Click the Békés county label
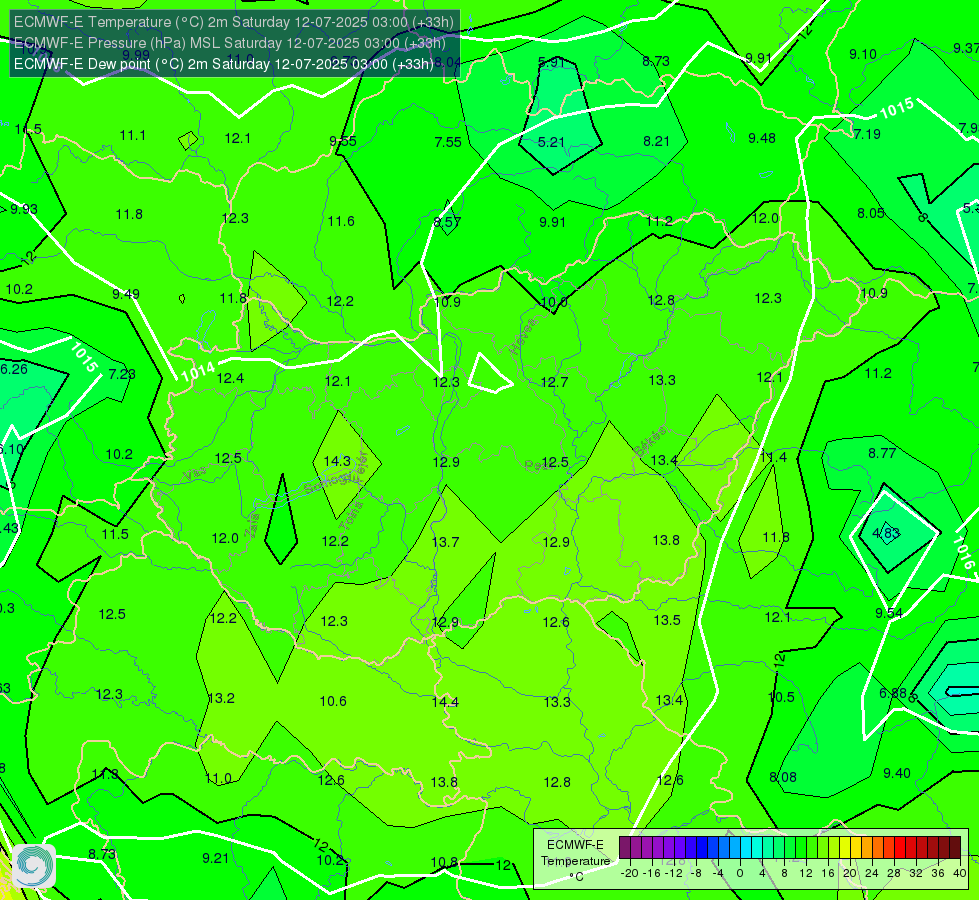Screen dimensions: 979x900 649,441
